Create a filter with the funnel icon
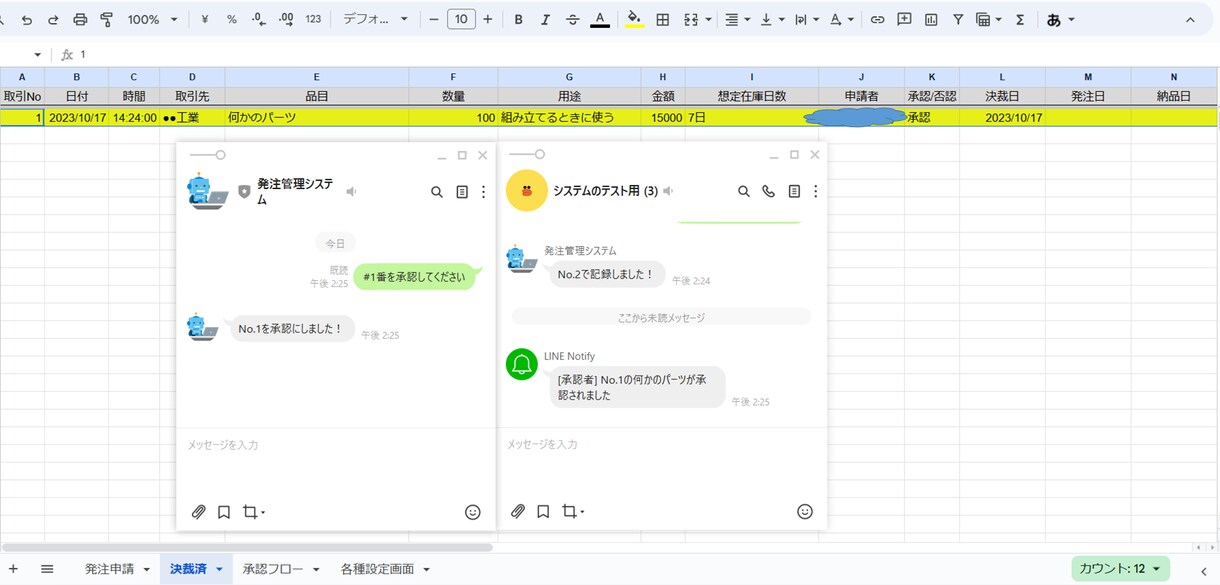 958,20
